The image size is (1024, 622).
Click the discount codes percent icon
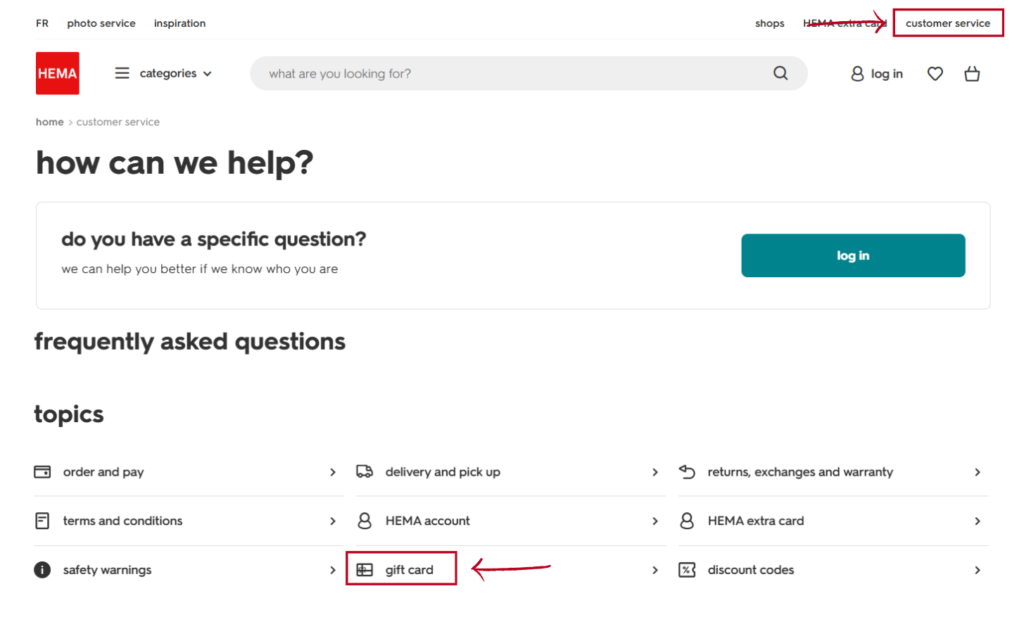coord(687,570)
